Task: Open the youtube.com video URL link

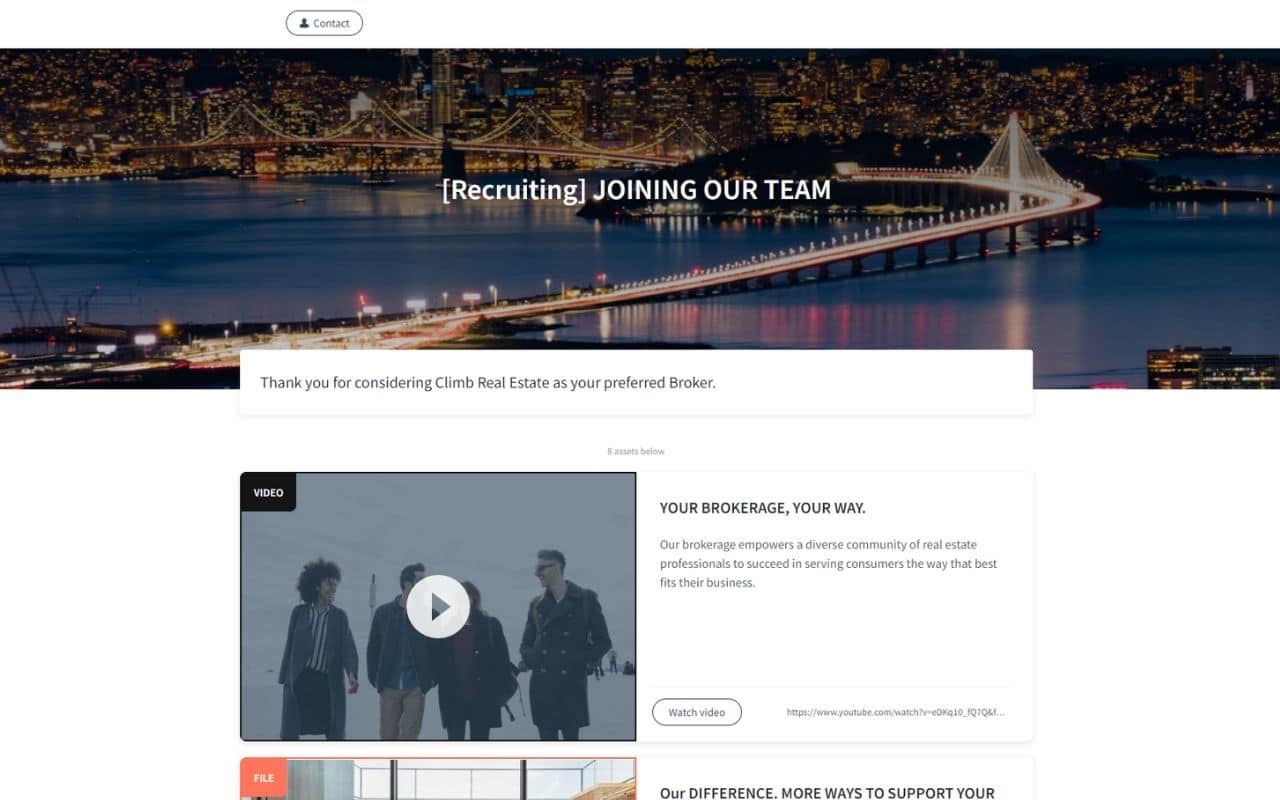Action: [896, 712]
